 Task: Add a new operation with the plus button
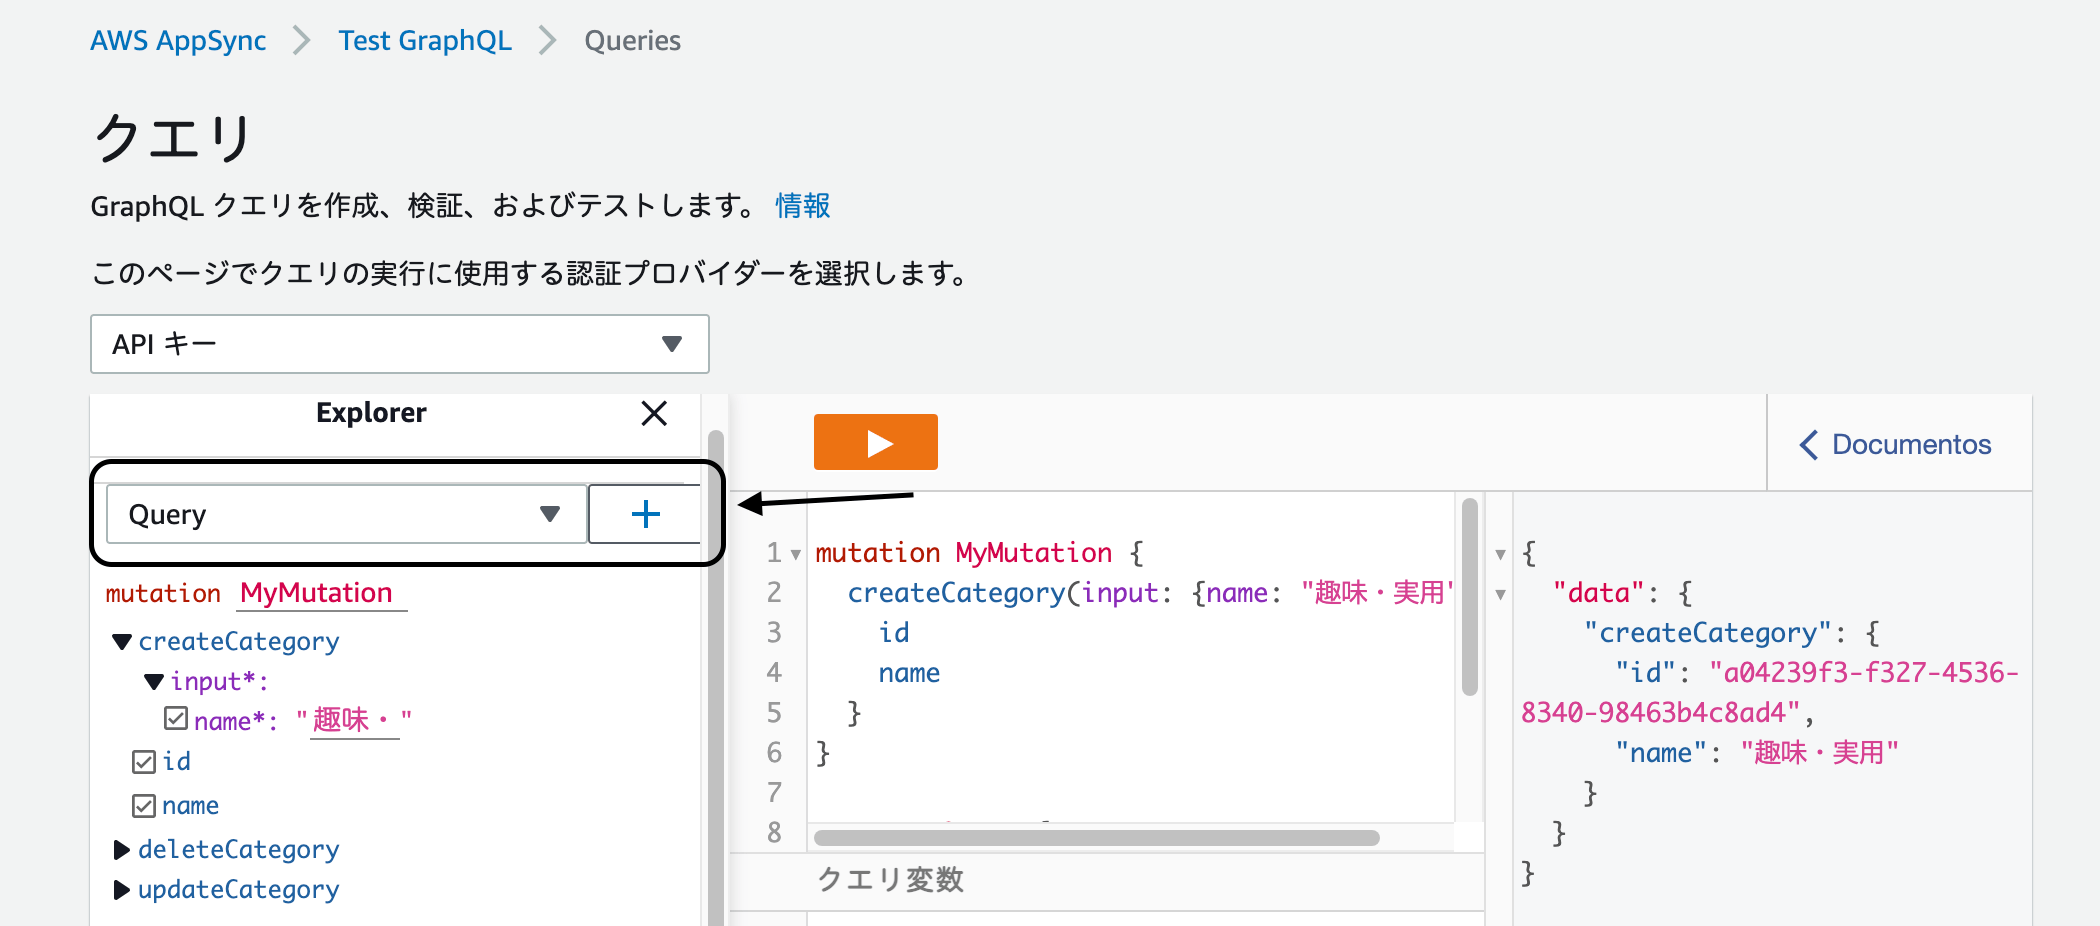645,514
